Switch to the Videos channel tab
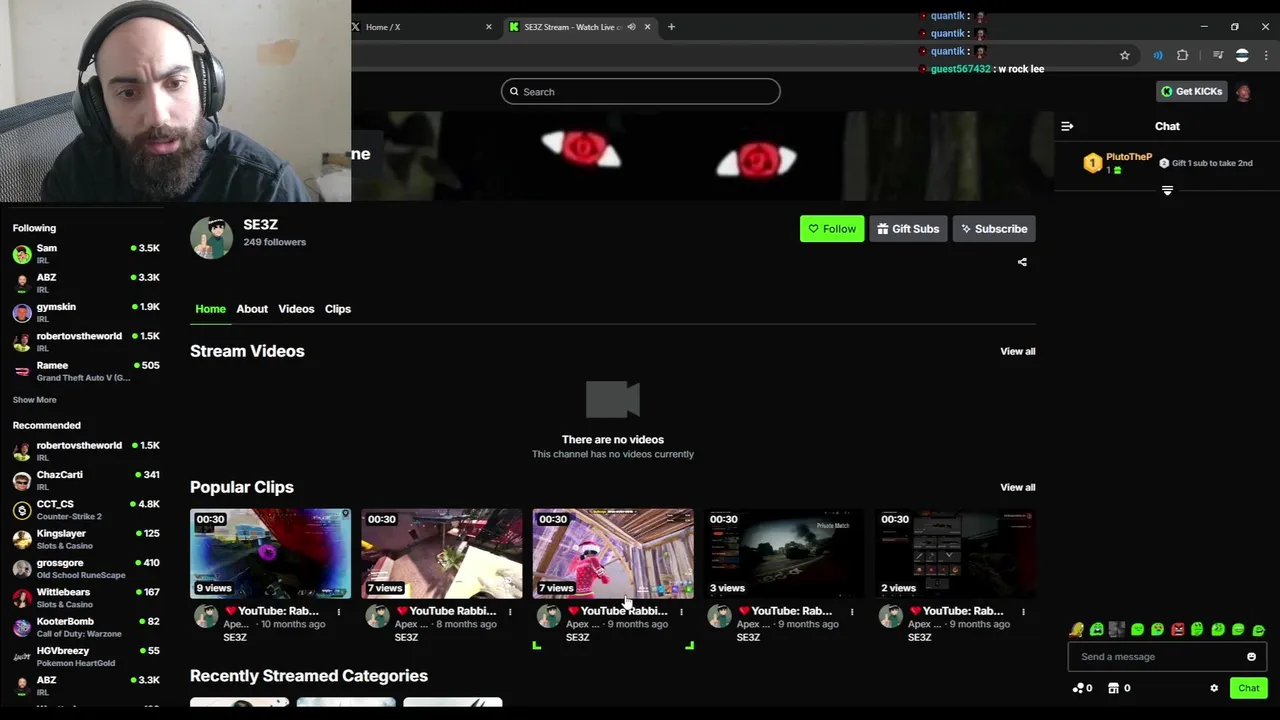The width and height of the screenshot is (1280, 720). click(296, 309)
